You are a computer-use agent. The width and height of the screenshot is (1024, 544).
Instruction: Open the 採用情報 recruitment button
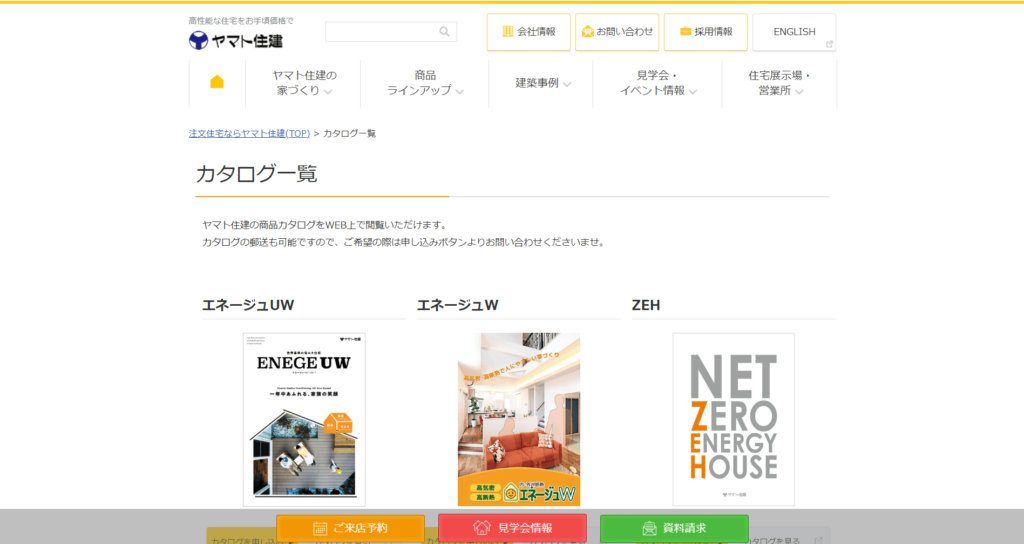tap(705, 32)
